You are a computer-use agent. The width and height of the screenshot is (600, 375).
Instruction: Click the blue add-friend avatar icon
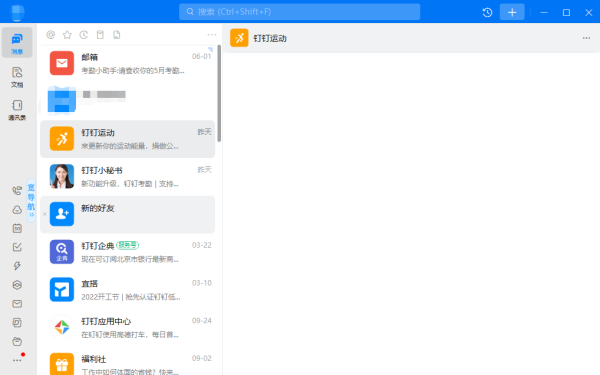[62, 214]
